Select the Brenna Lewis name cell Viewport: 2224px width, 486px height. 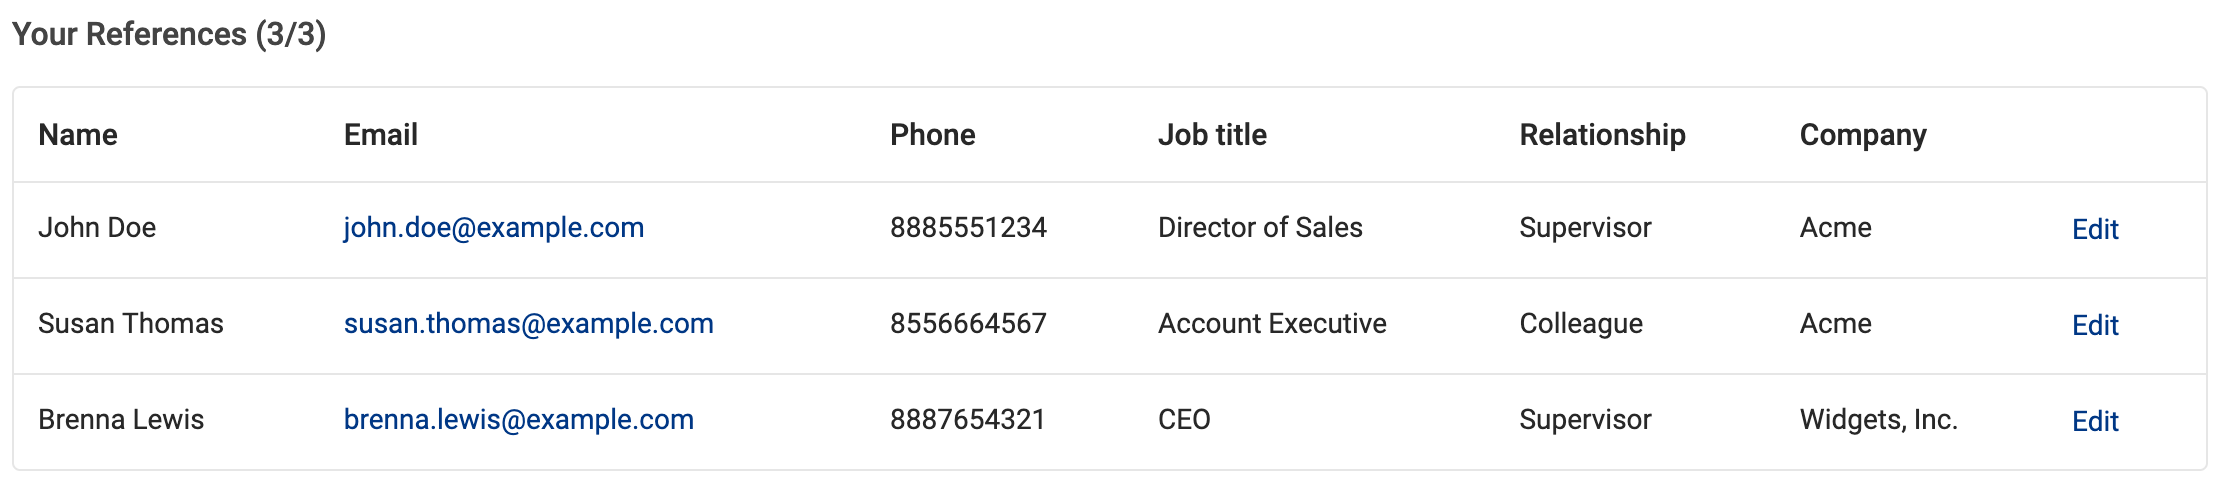pos(121,420)
